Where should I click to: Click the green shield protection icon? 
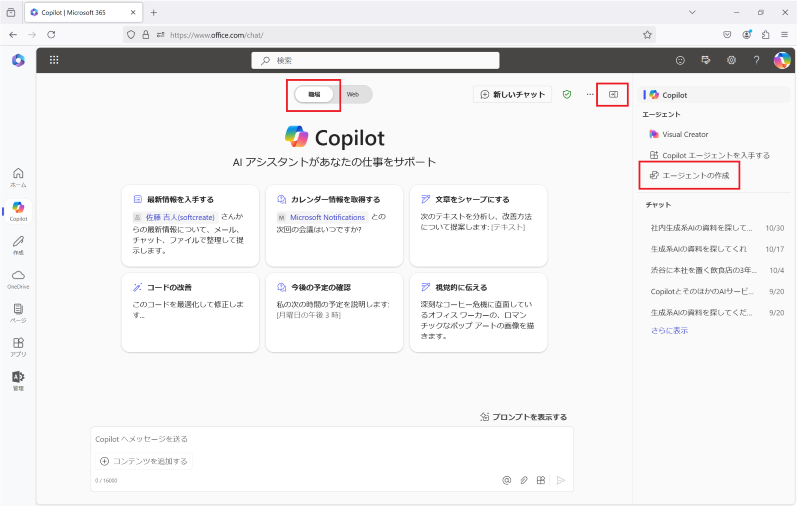[567, 94]
